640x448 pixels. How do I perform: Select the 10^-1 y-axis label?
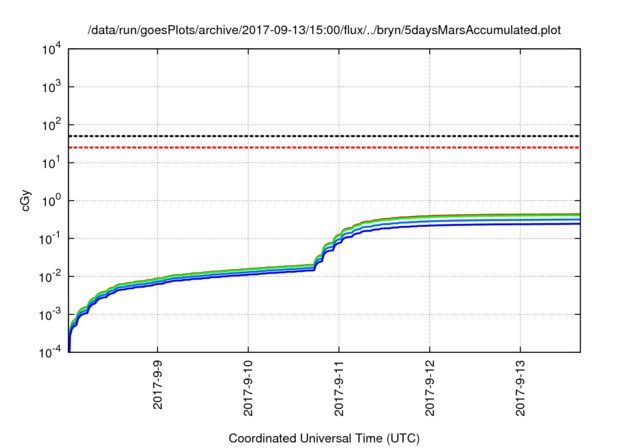pos(50,239)
